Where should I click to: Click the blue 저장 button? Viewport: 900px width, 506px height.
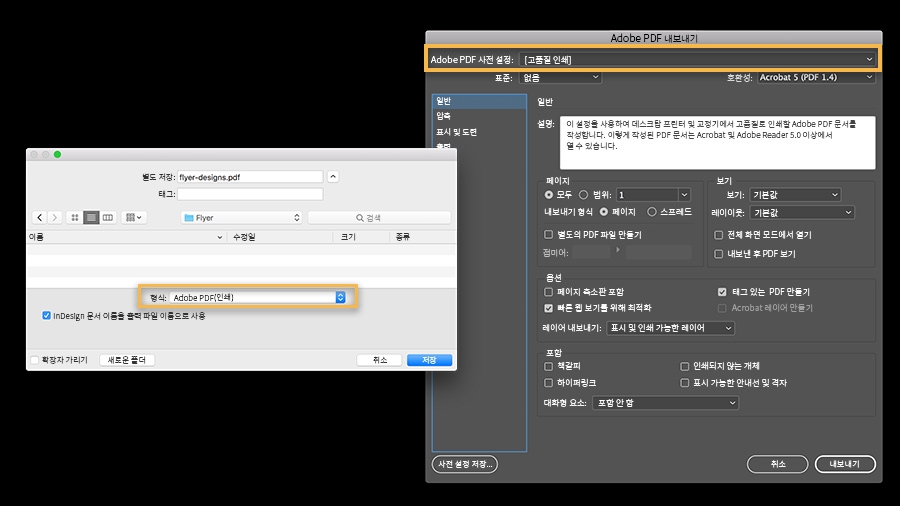tap(429, 360)
